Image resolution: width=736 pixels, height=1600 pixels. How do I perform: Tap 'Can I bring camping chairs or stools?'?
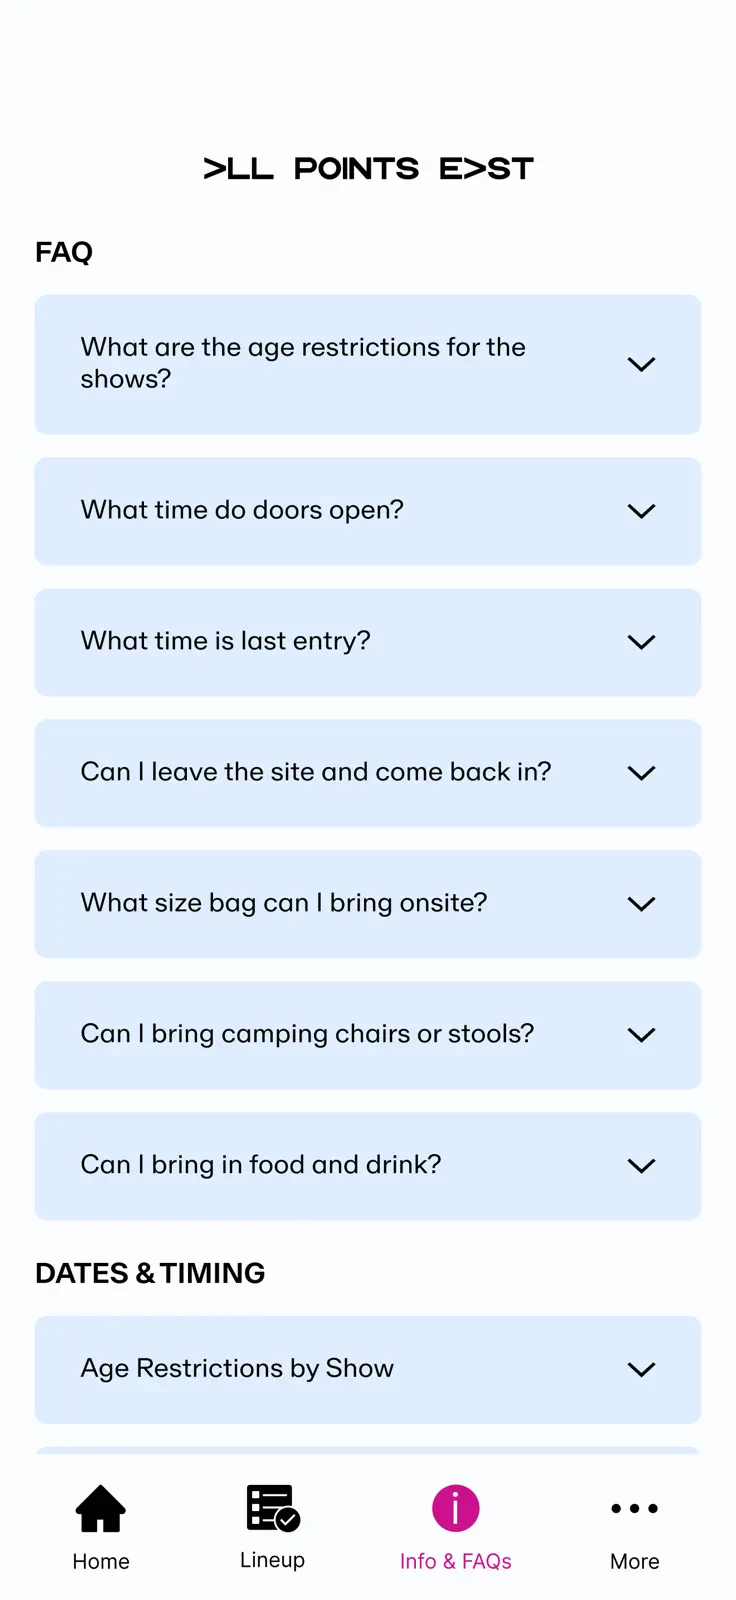[x=368, y=1035]
